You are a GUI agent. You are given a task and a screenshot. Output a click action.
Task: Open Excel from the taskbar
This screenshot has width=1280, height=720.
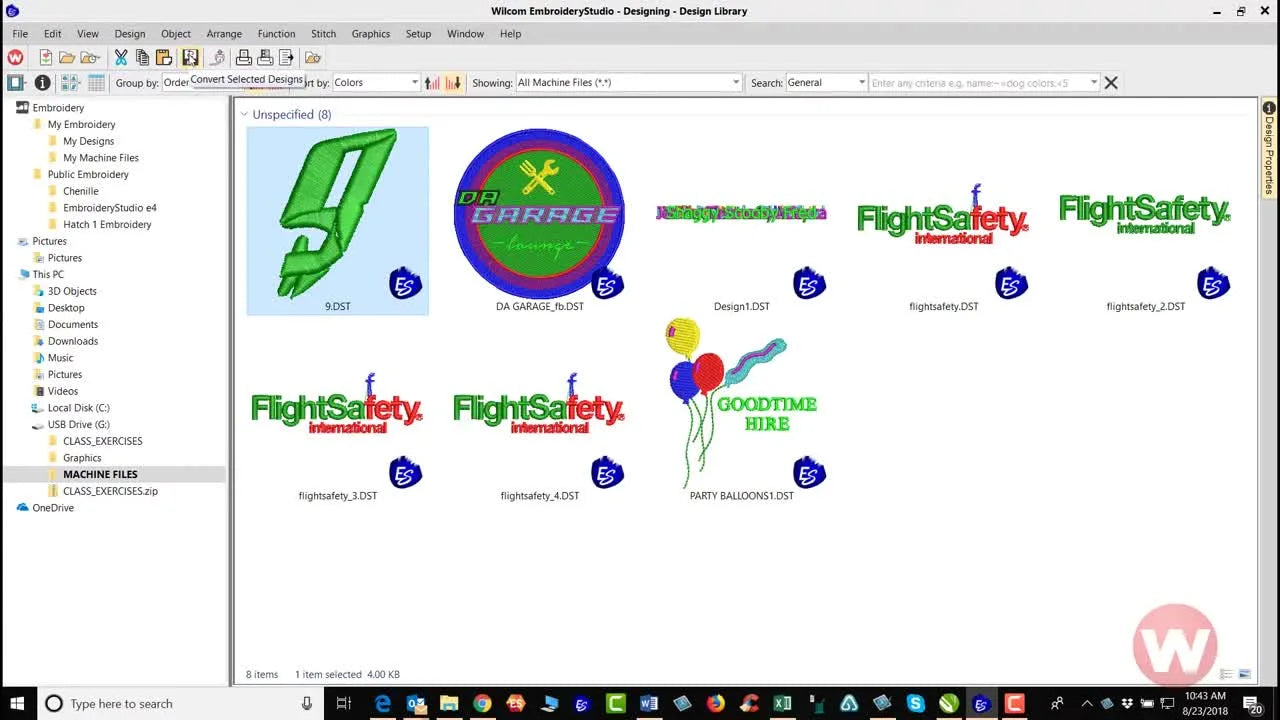click(782, 703)
